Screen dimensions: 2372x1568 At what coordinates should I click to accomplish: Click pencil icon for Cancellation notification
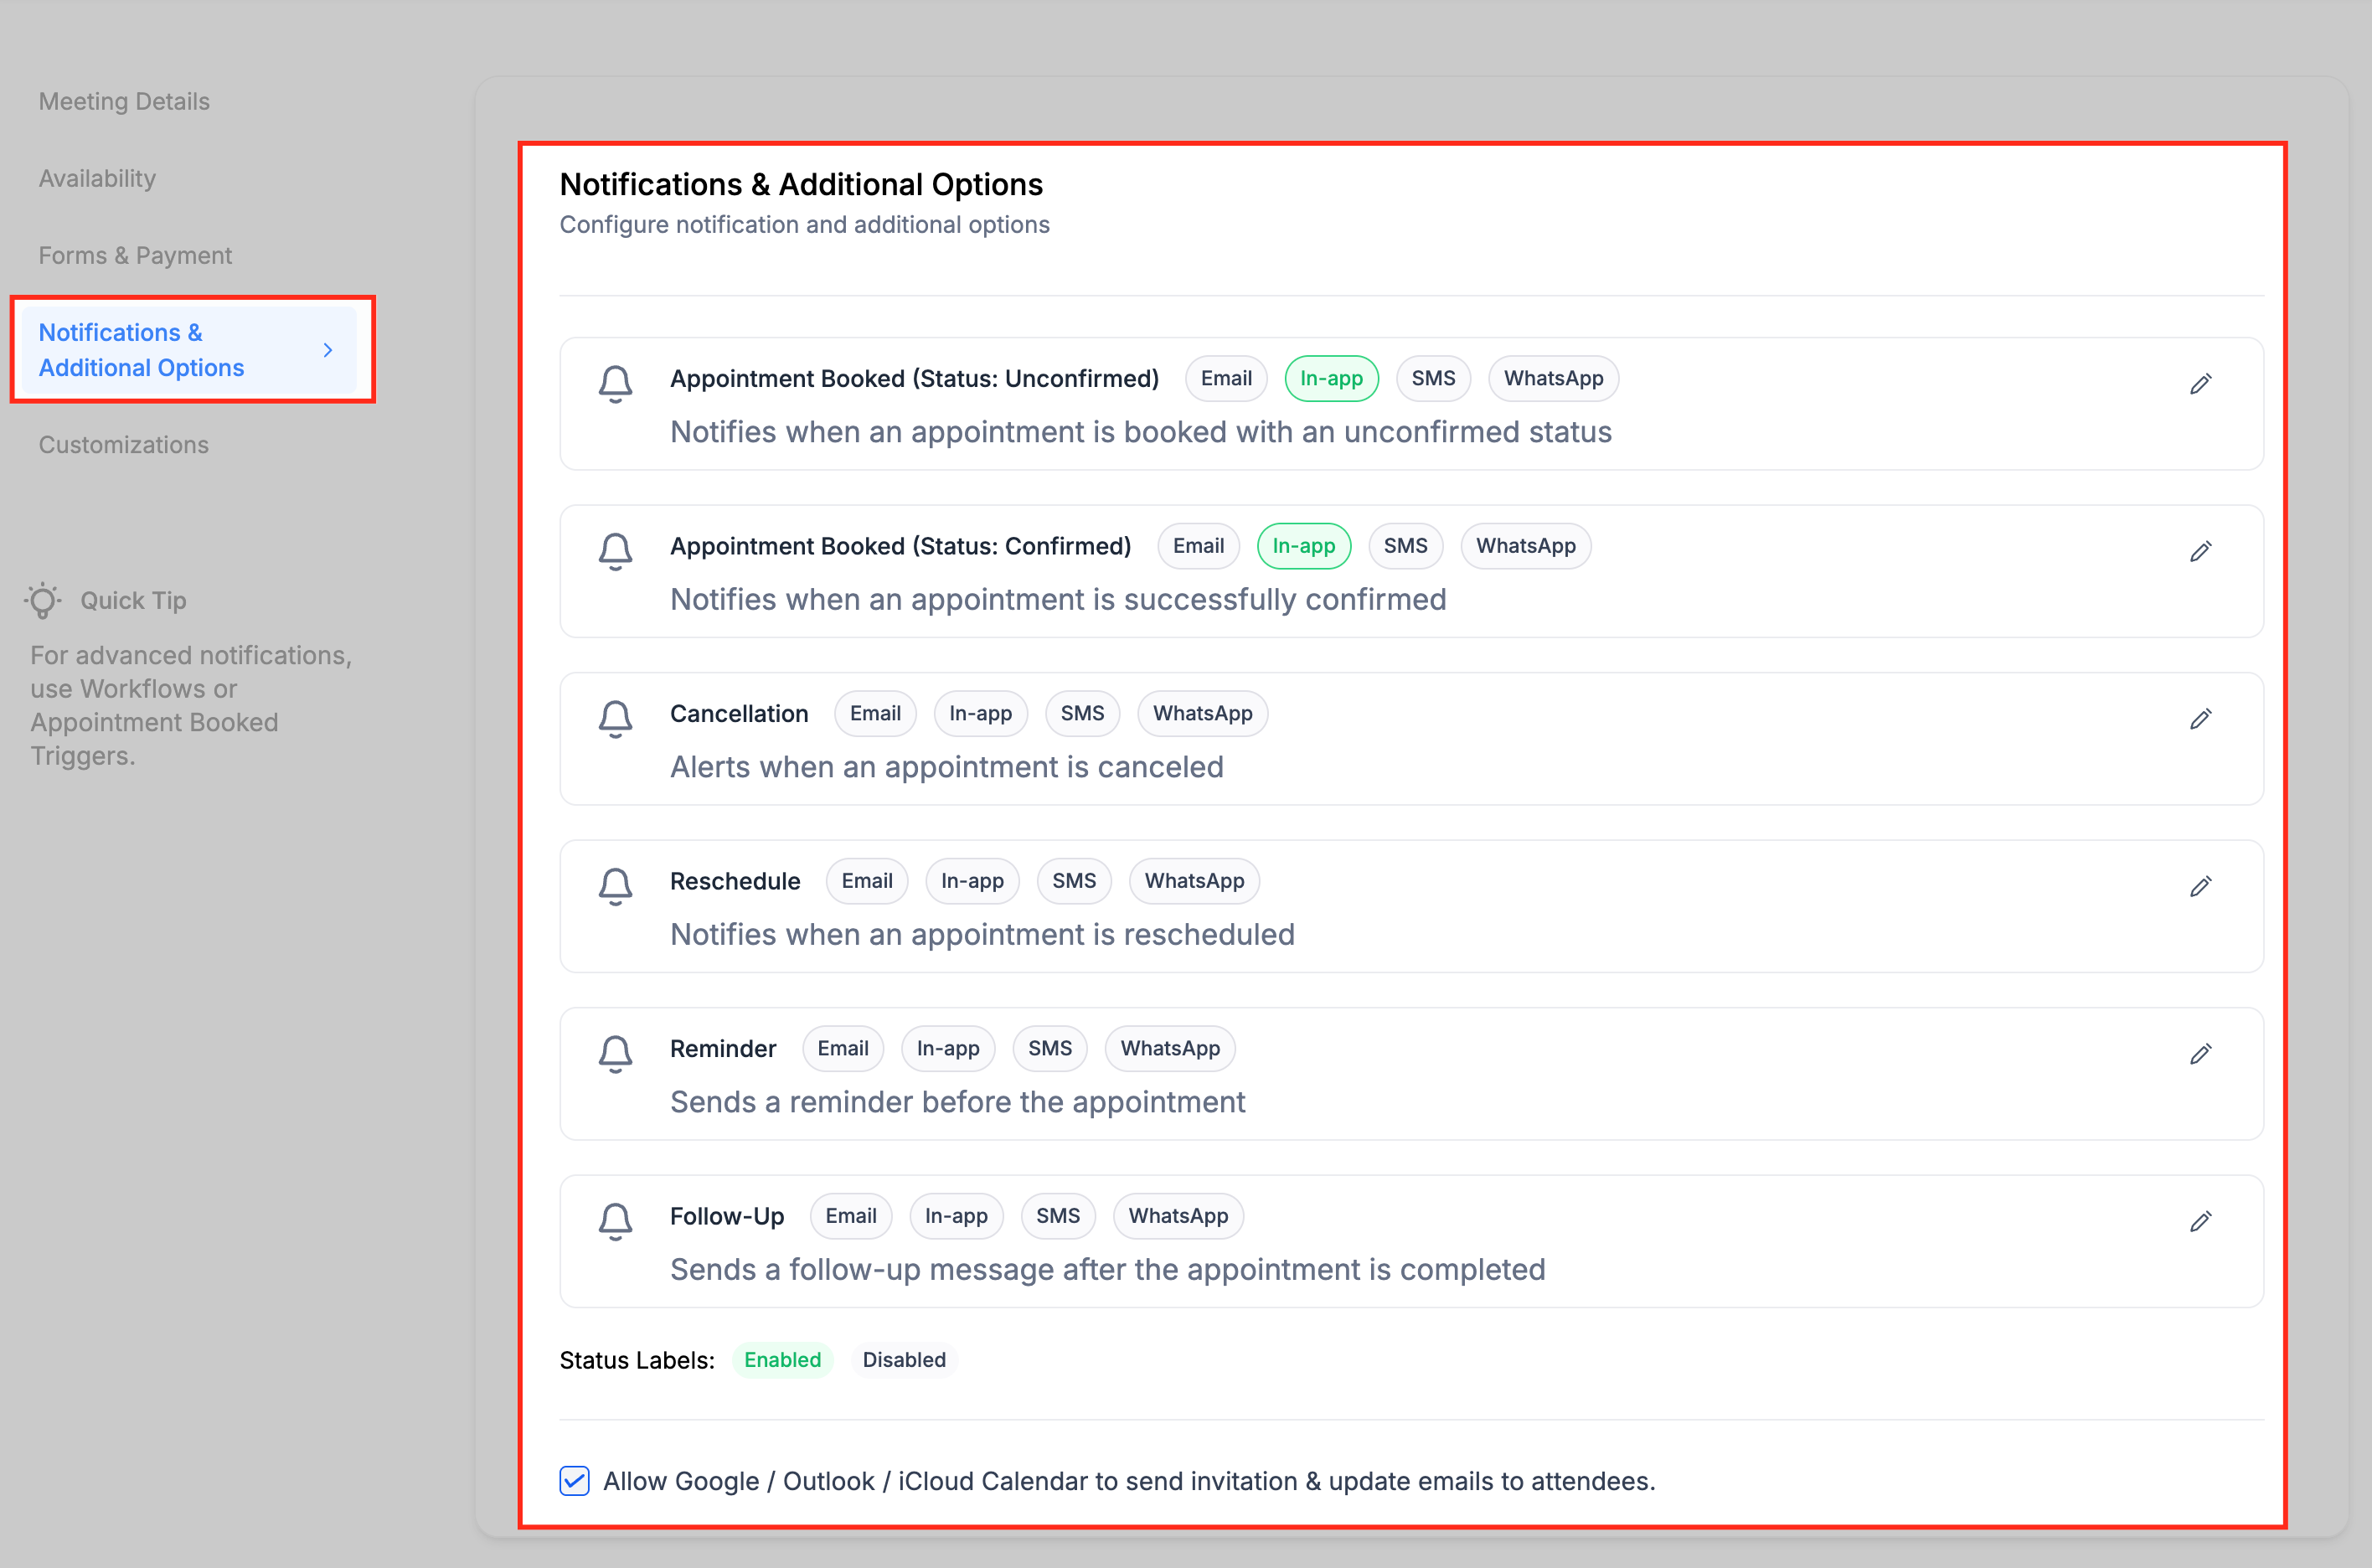pos(2200,719)
